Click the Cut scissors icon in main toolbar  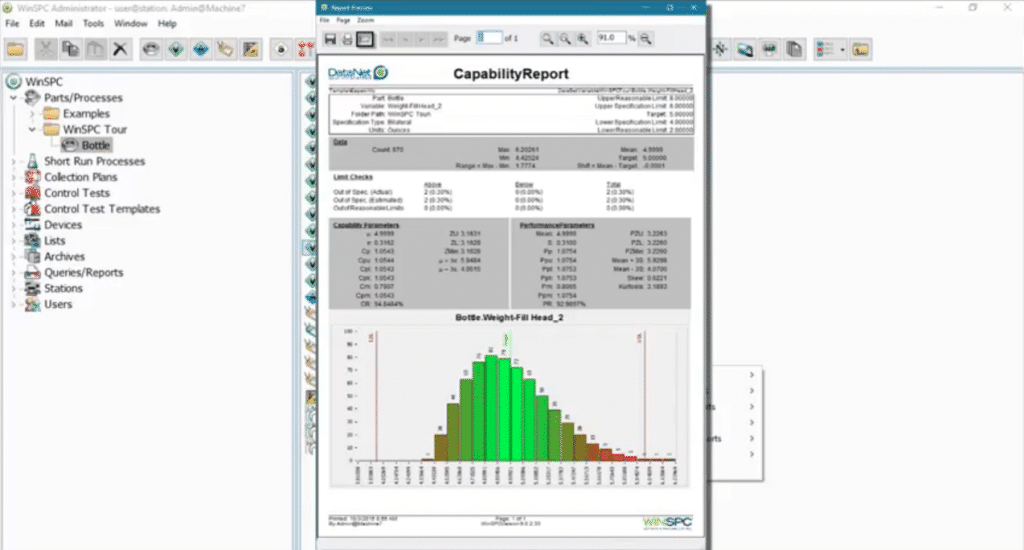pyautogui.click(x=47, y=48)
